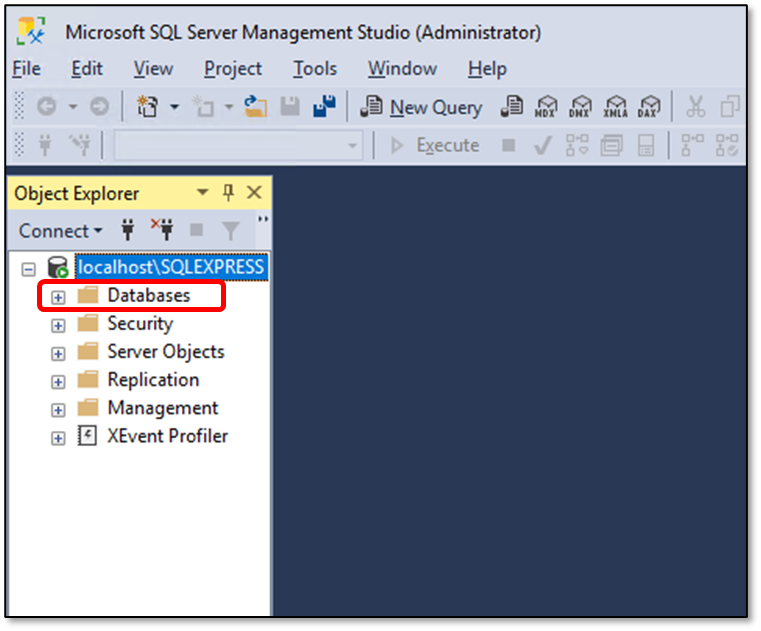Expand the Management folder
The height and width of the screenshot is (631, 761).
click(x=58, y=410)
